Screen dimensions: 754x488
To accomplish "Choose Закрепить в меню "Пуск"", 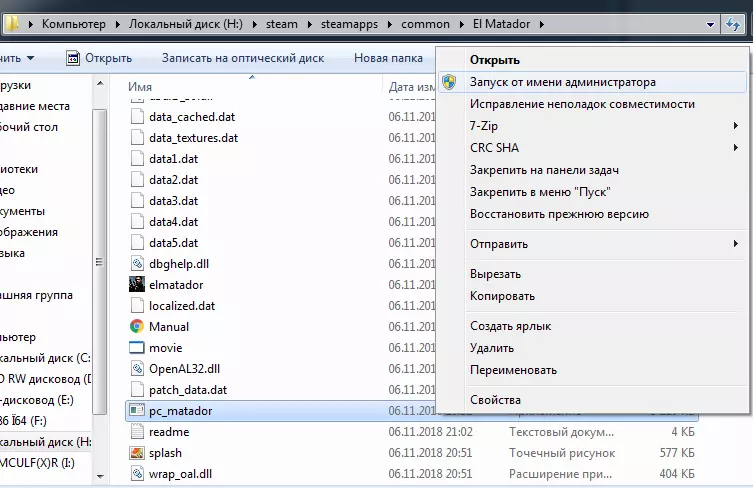I will pyautogui.click(x=592, y=192).
